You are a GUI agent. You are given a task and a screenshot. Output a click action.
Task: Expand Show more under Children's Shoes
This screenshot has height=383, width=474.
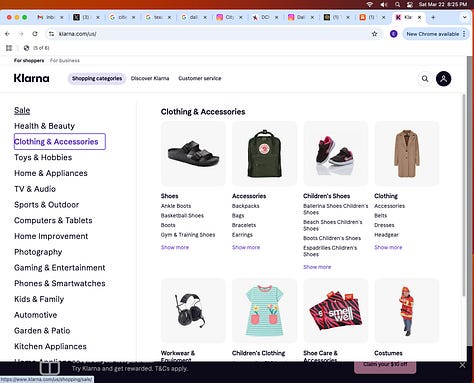pos(317,267)
